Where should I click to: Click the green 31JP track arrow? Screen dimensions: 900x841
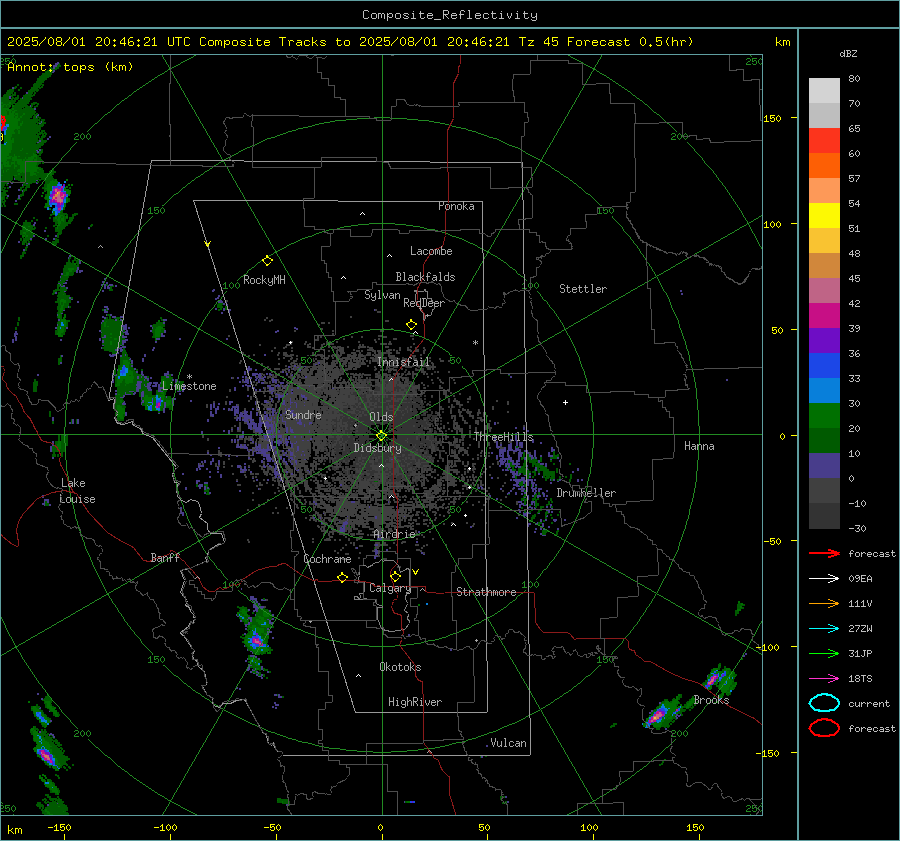[x=824, y=653]
